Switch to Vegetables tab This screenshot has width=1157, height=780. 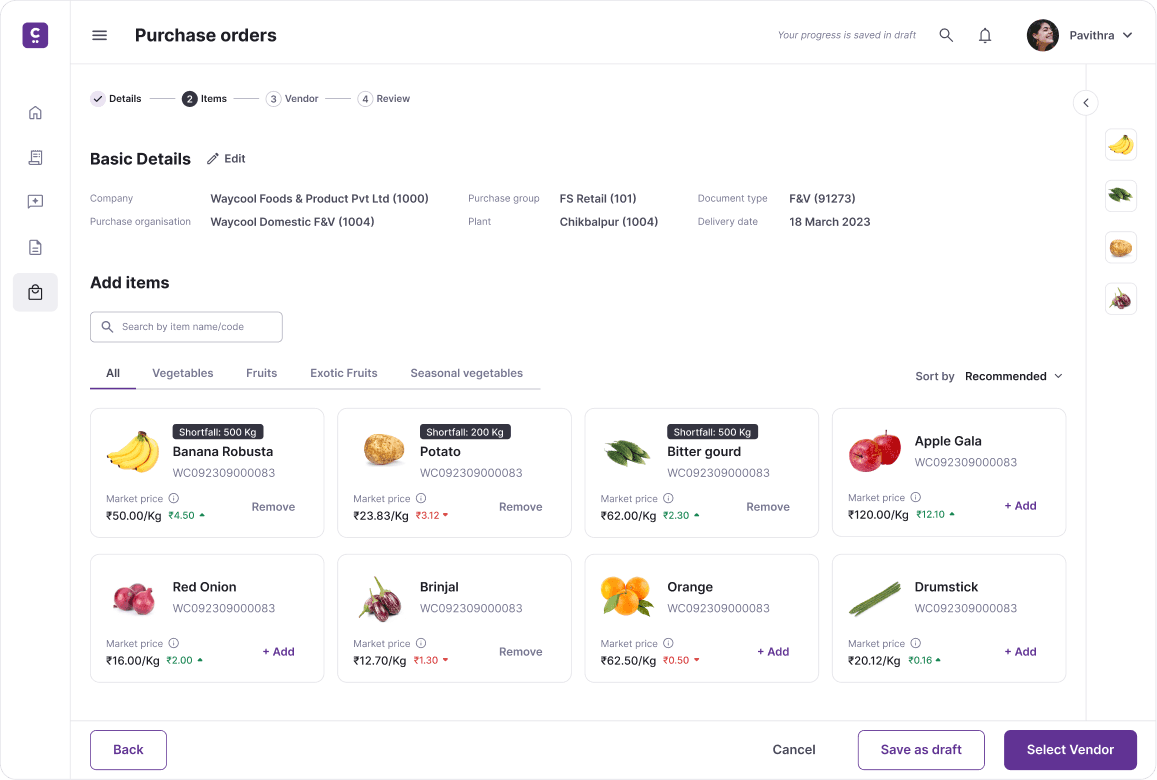tap(183, 373)
